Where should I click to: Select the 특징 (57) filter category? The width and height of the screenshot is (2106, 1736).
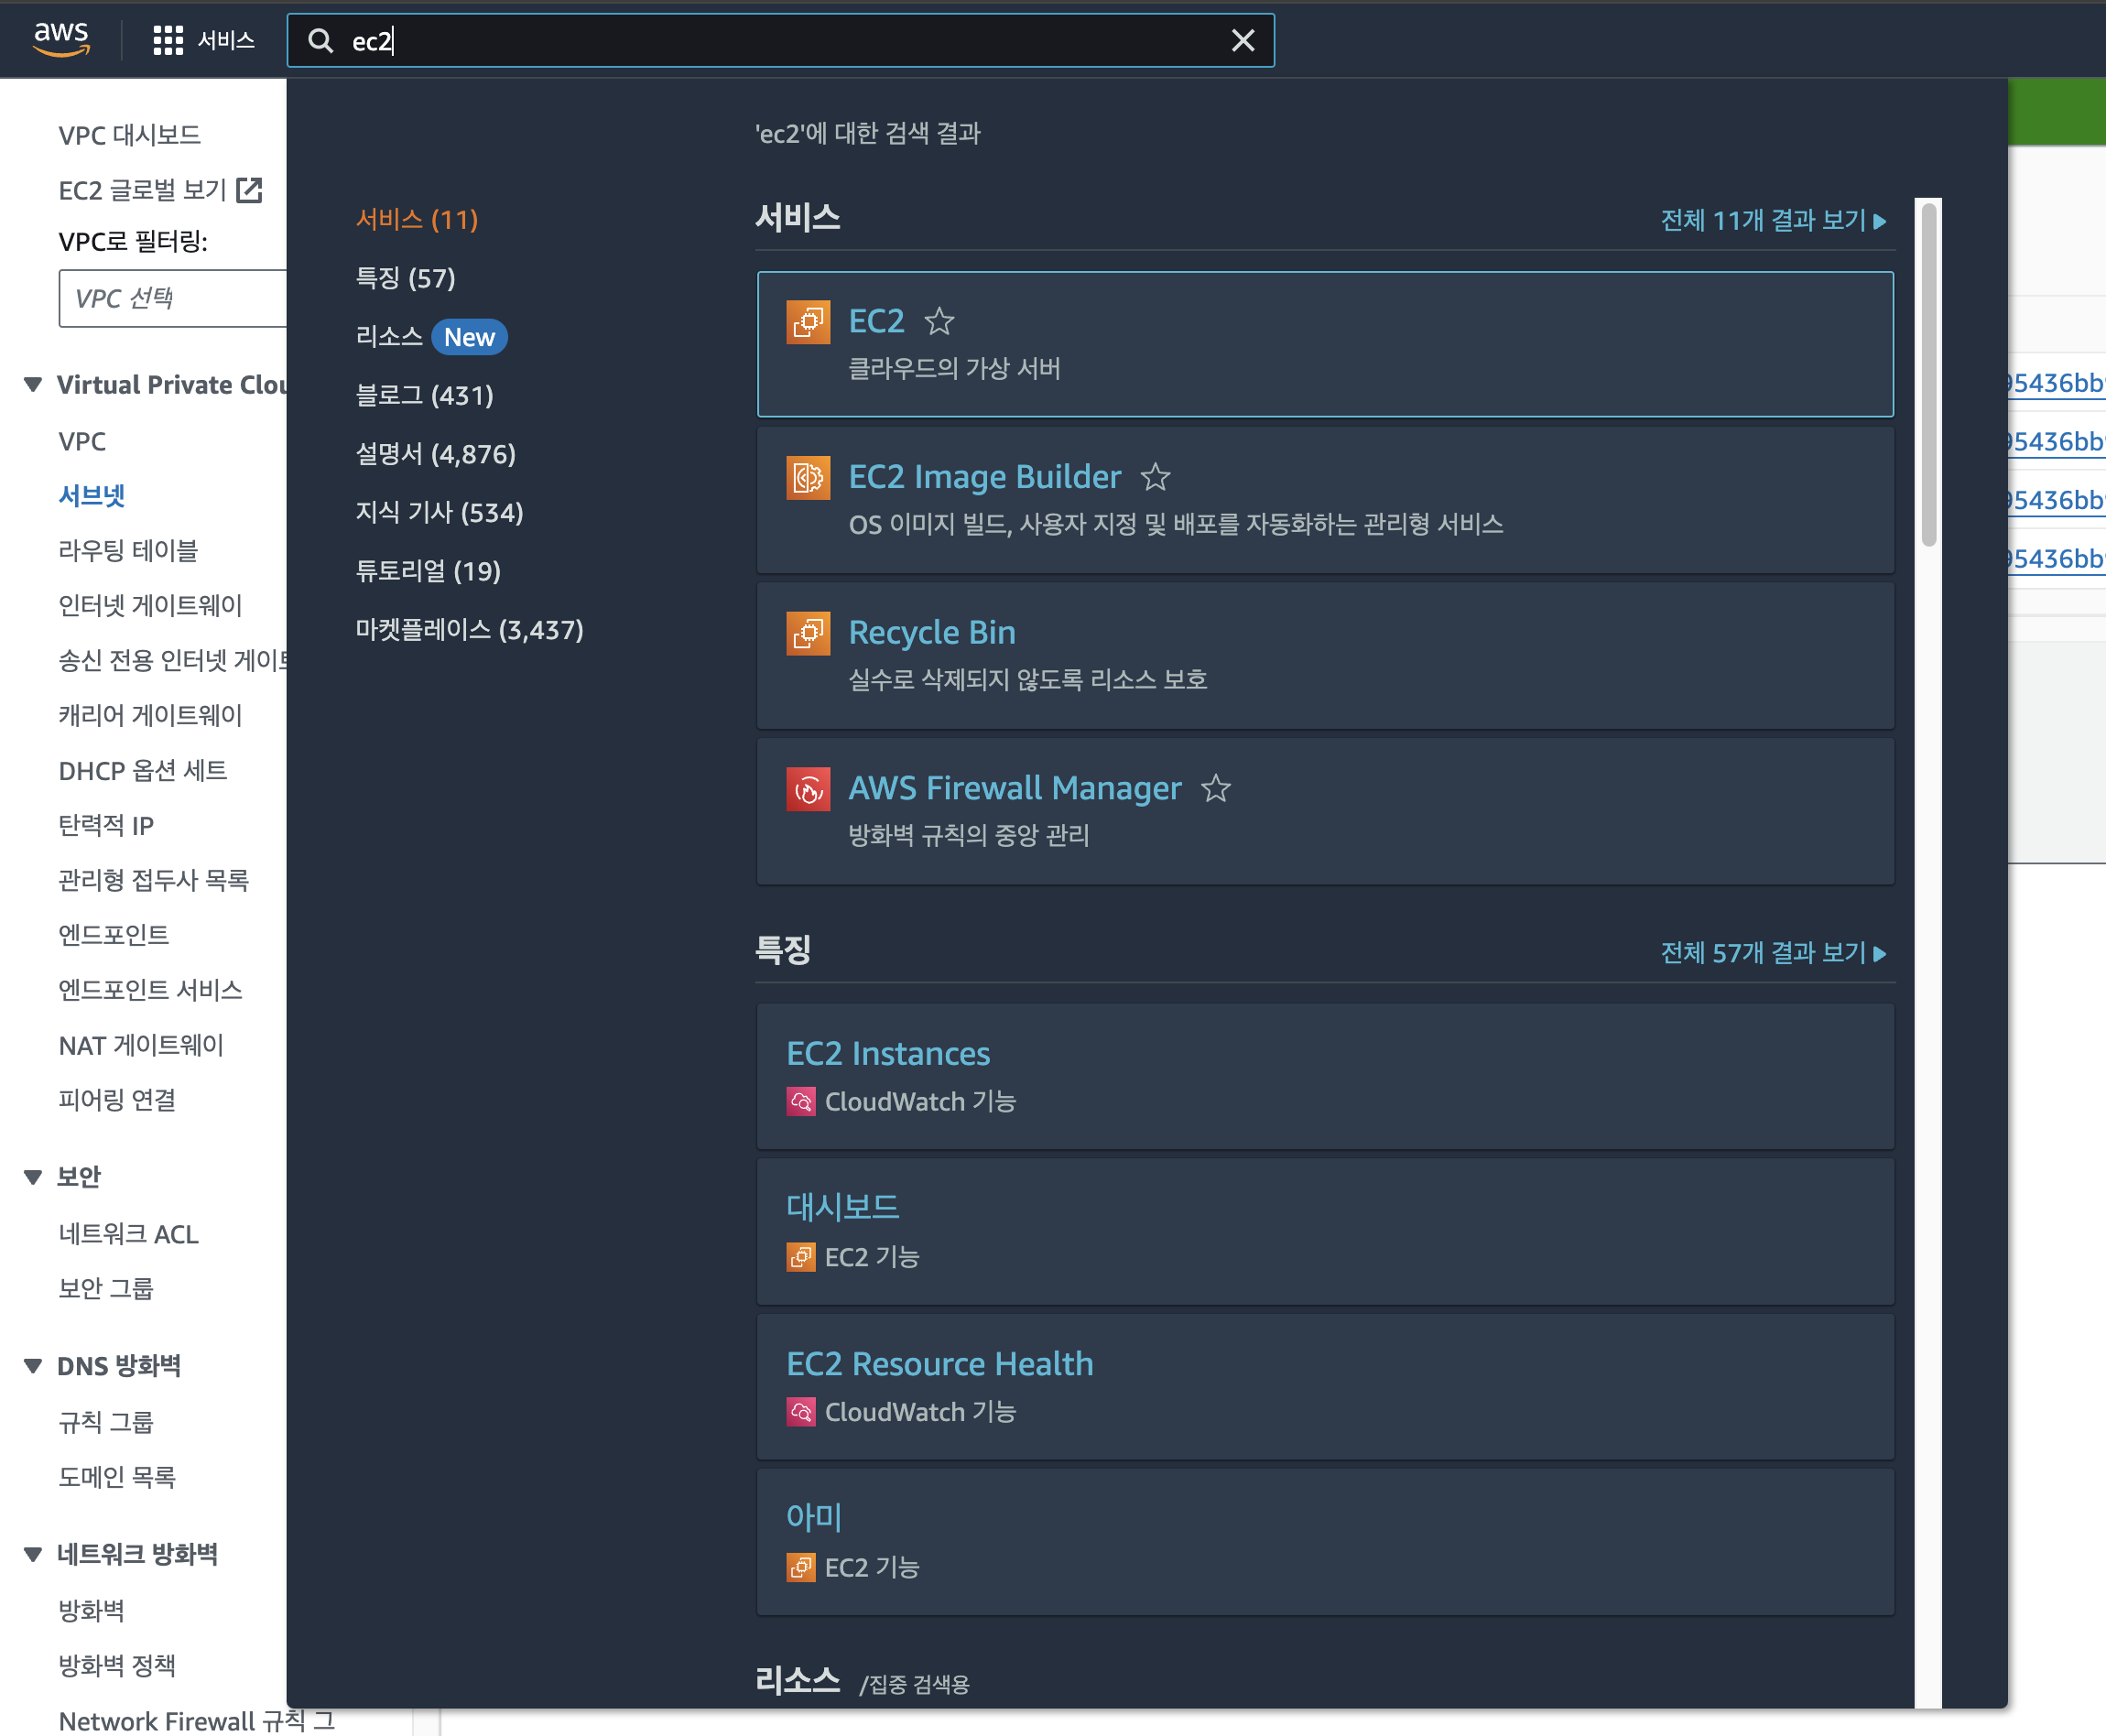pos(405,278)
